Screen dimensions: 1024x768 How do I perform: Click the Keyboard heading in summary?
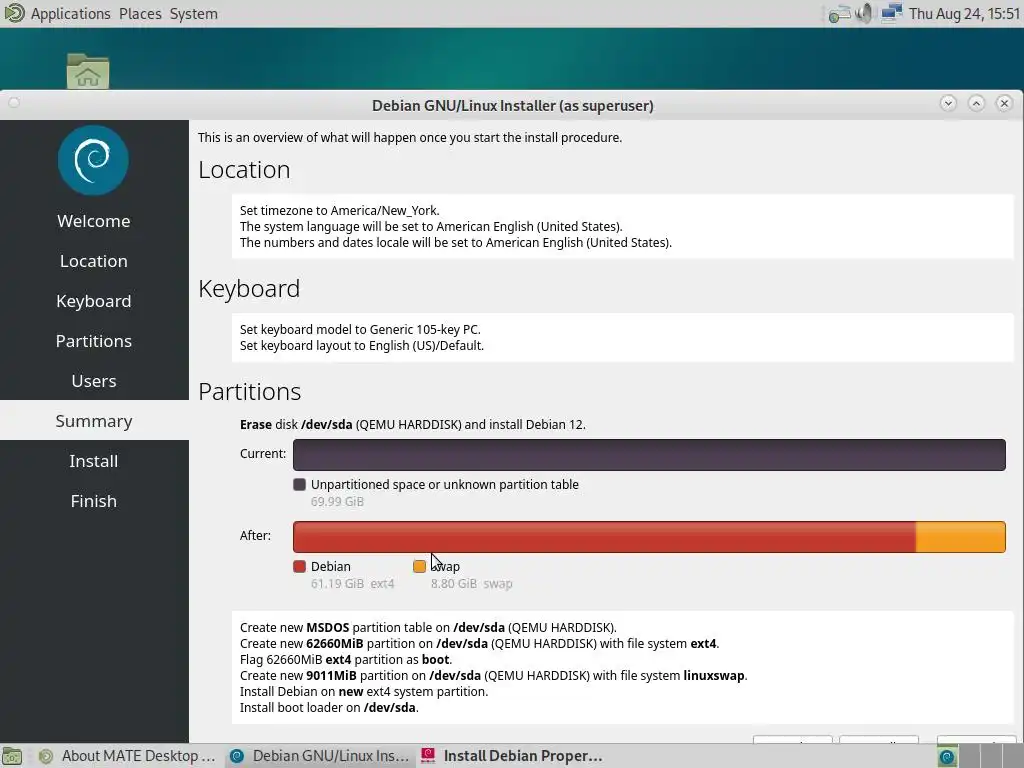coord(249,289)
